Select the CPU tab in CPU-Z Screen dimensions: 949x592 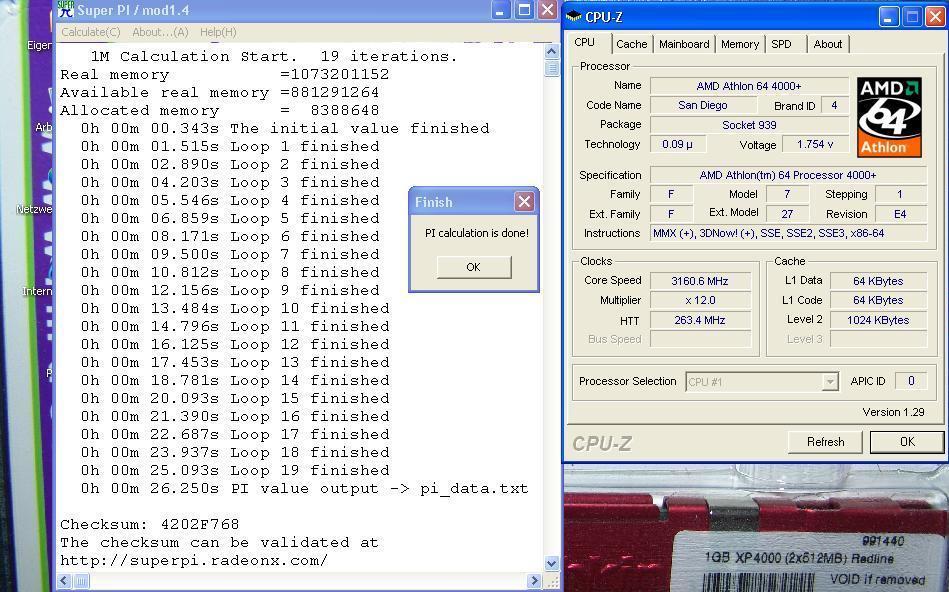(585, 42)
